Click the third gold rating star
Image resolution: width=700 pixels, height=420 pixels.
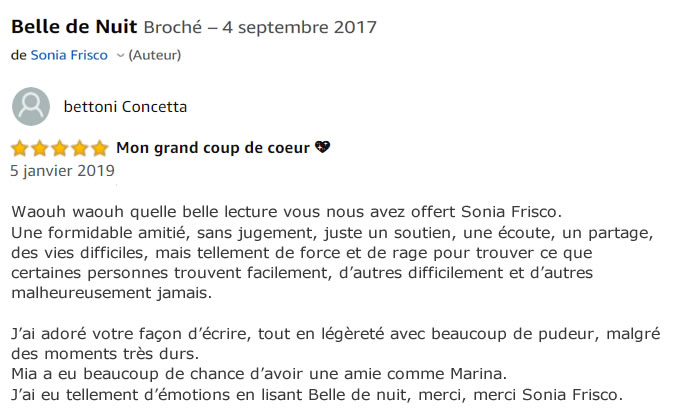tap(60, 148)
